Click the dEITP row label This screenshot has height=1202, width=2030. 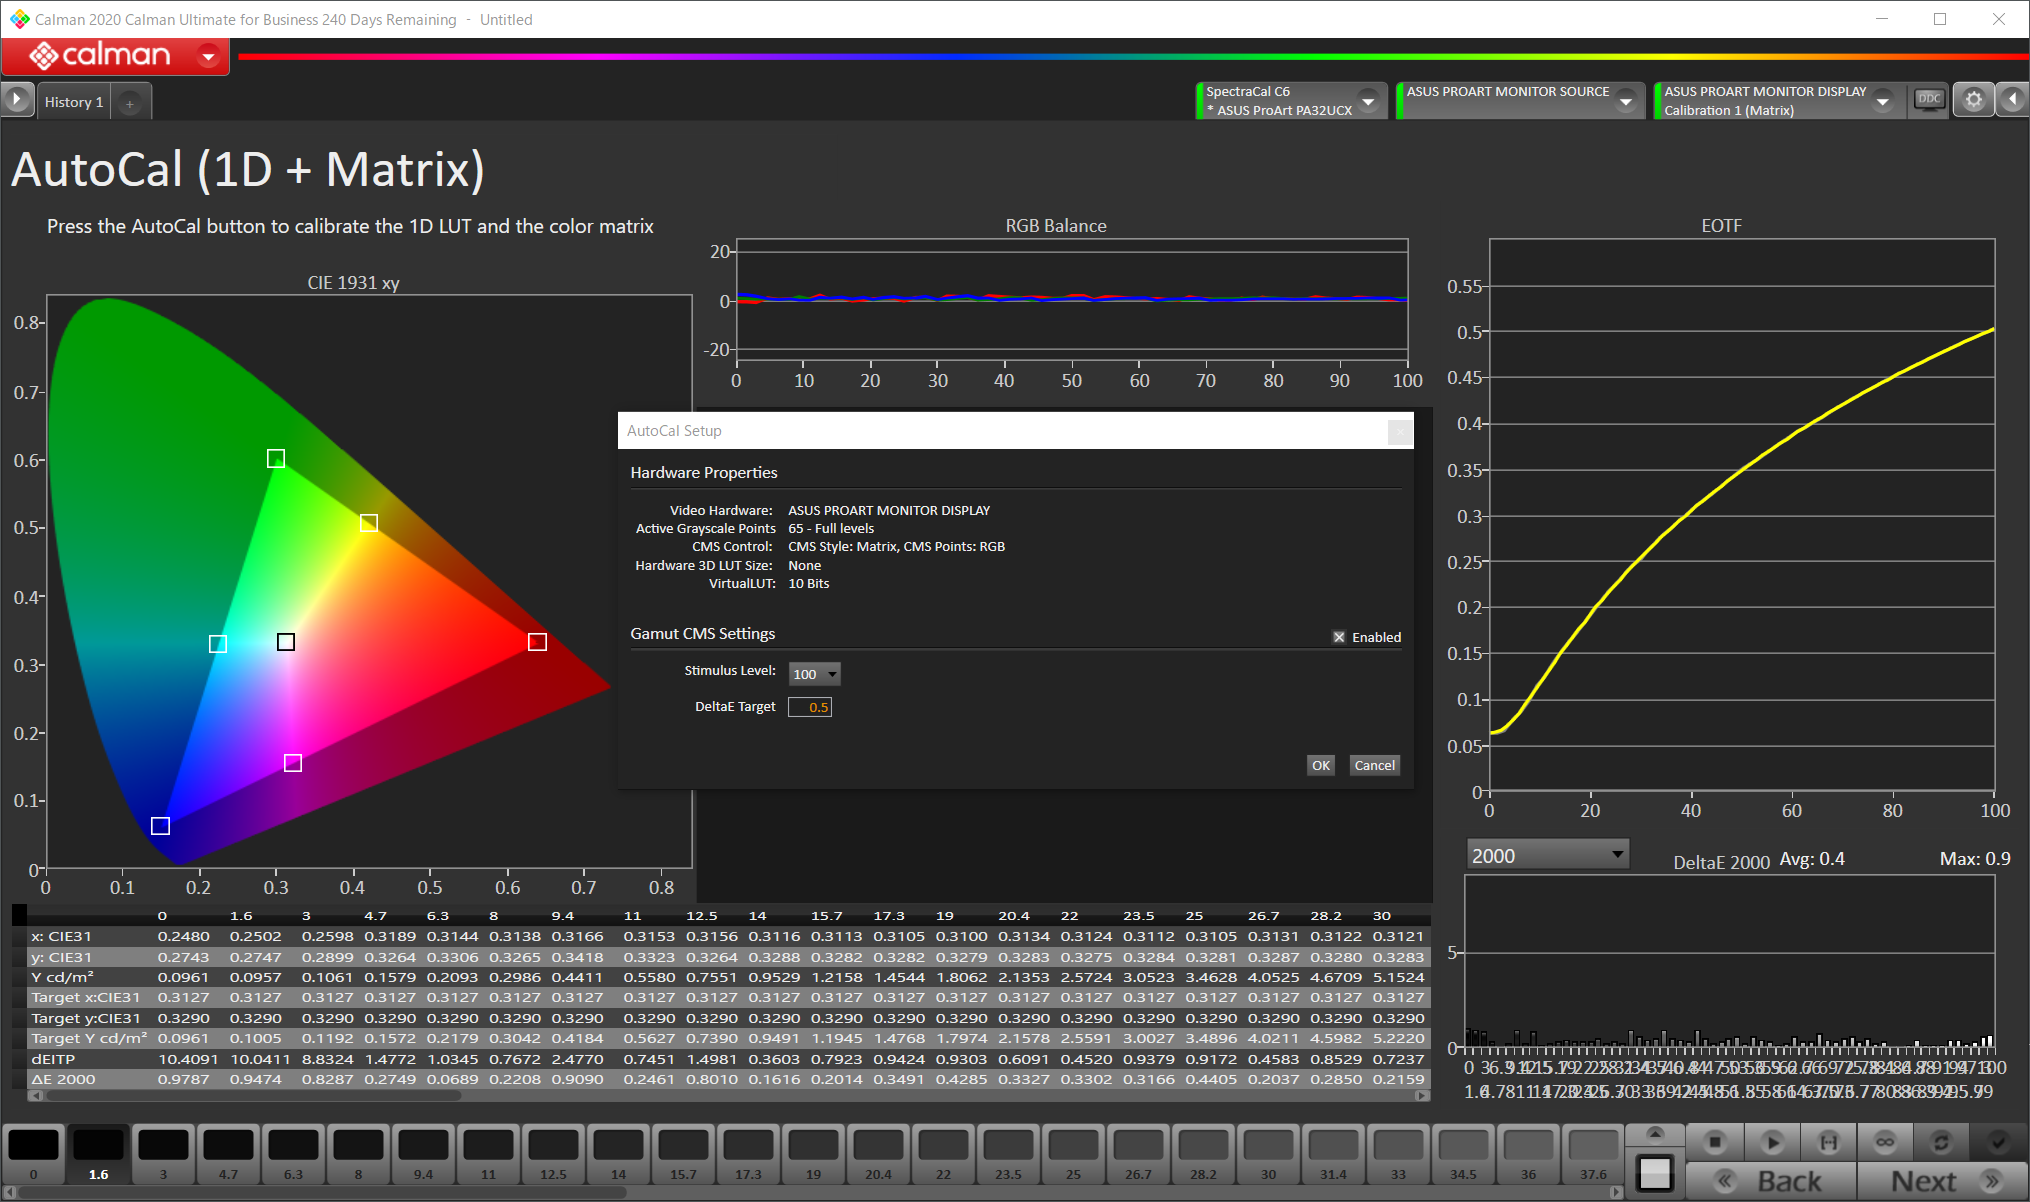(x=53, y=1059)
